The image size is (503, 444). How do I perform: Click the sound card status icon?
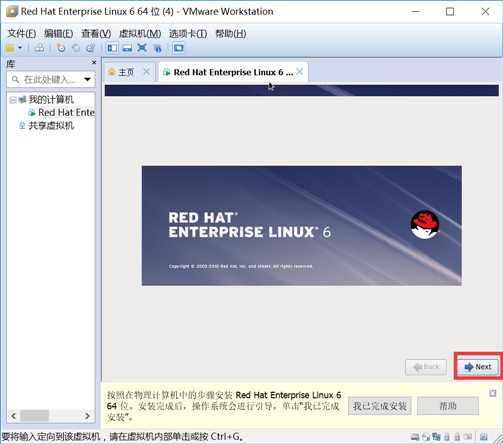click(468, 436)
